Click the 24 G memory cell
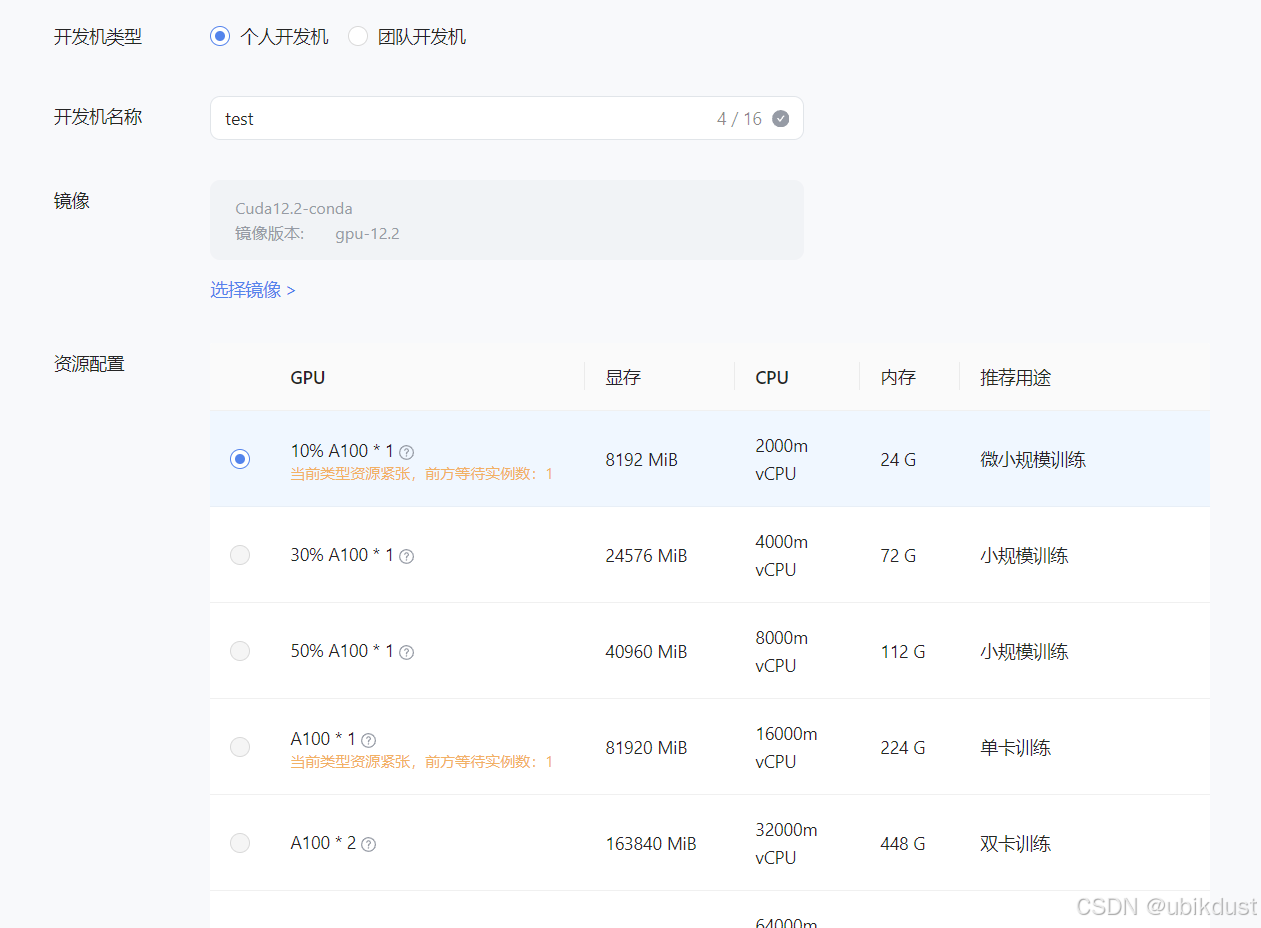The width and height of the screenshot is (1261, 928). coord(898,460)
